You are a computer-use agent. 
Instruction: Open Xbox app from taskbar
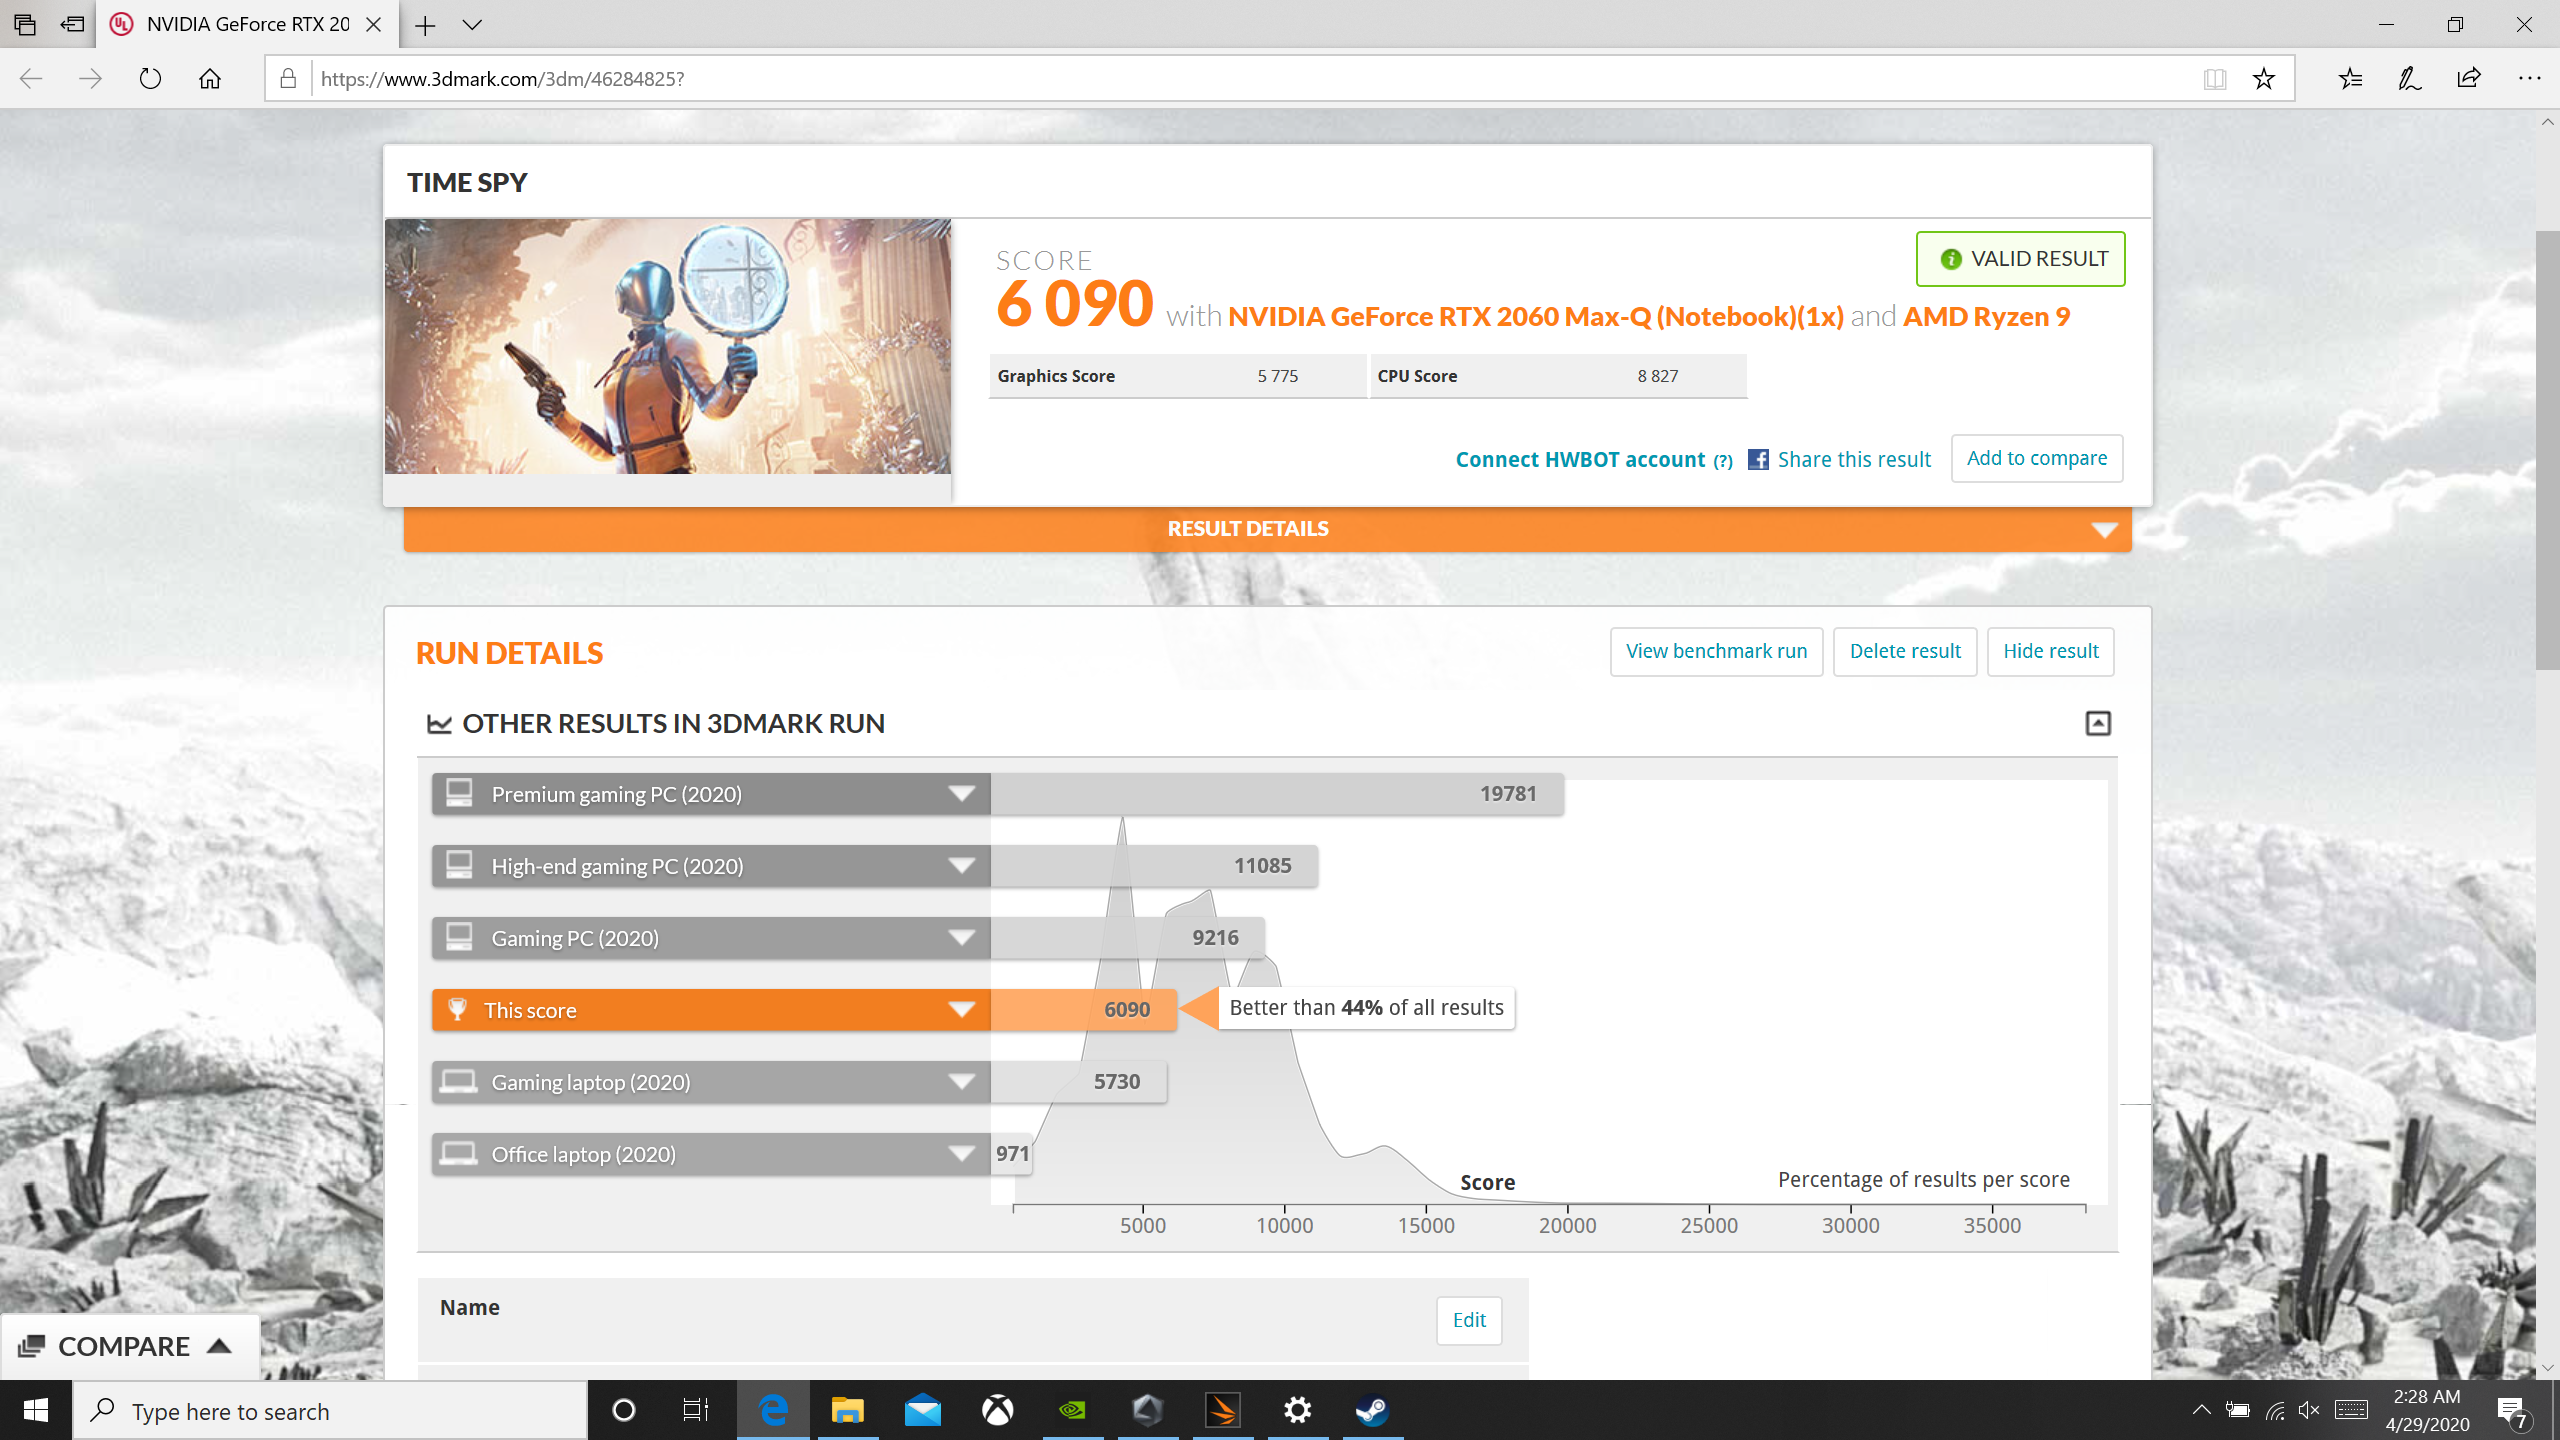(997, 1410)
